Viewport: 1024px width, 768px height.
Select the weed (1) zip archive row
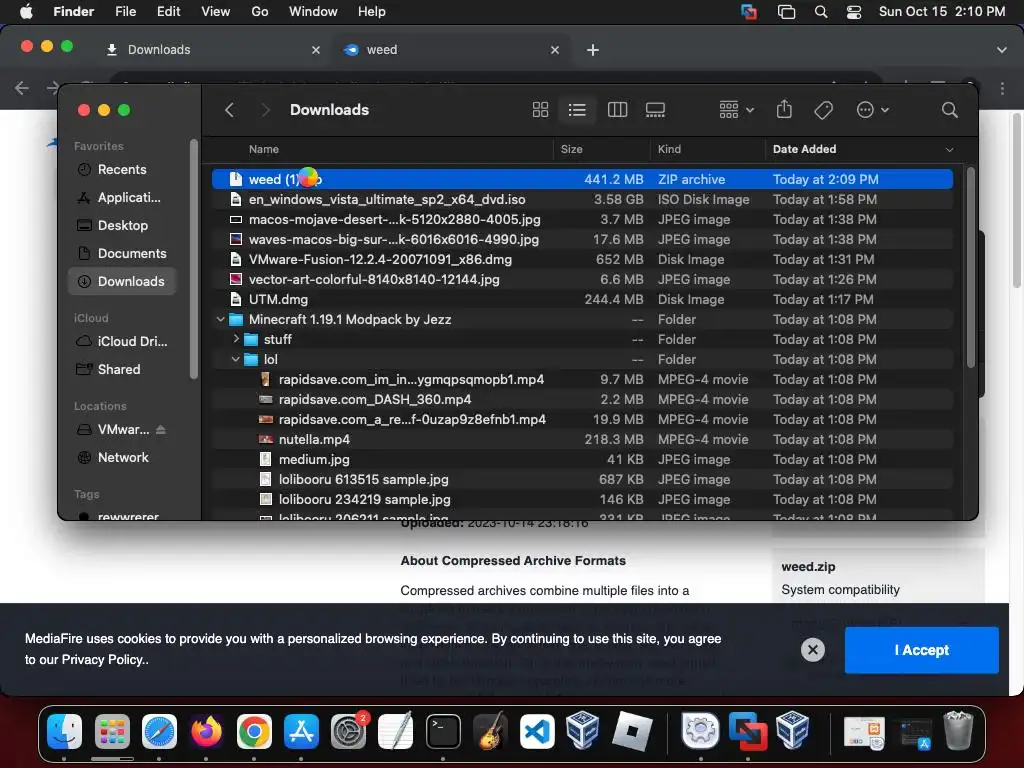pos(582,179)
